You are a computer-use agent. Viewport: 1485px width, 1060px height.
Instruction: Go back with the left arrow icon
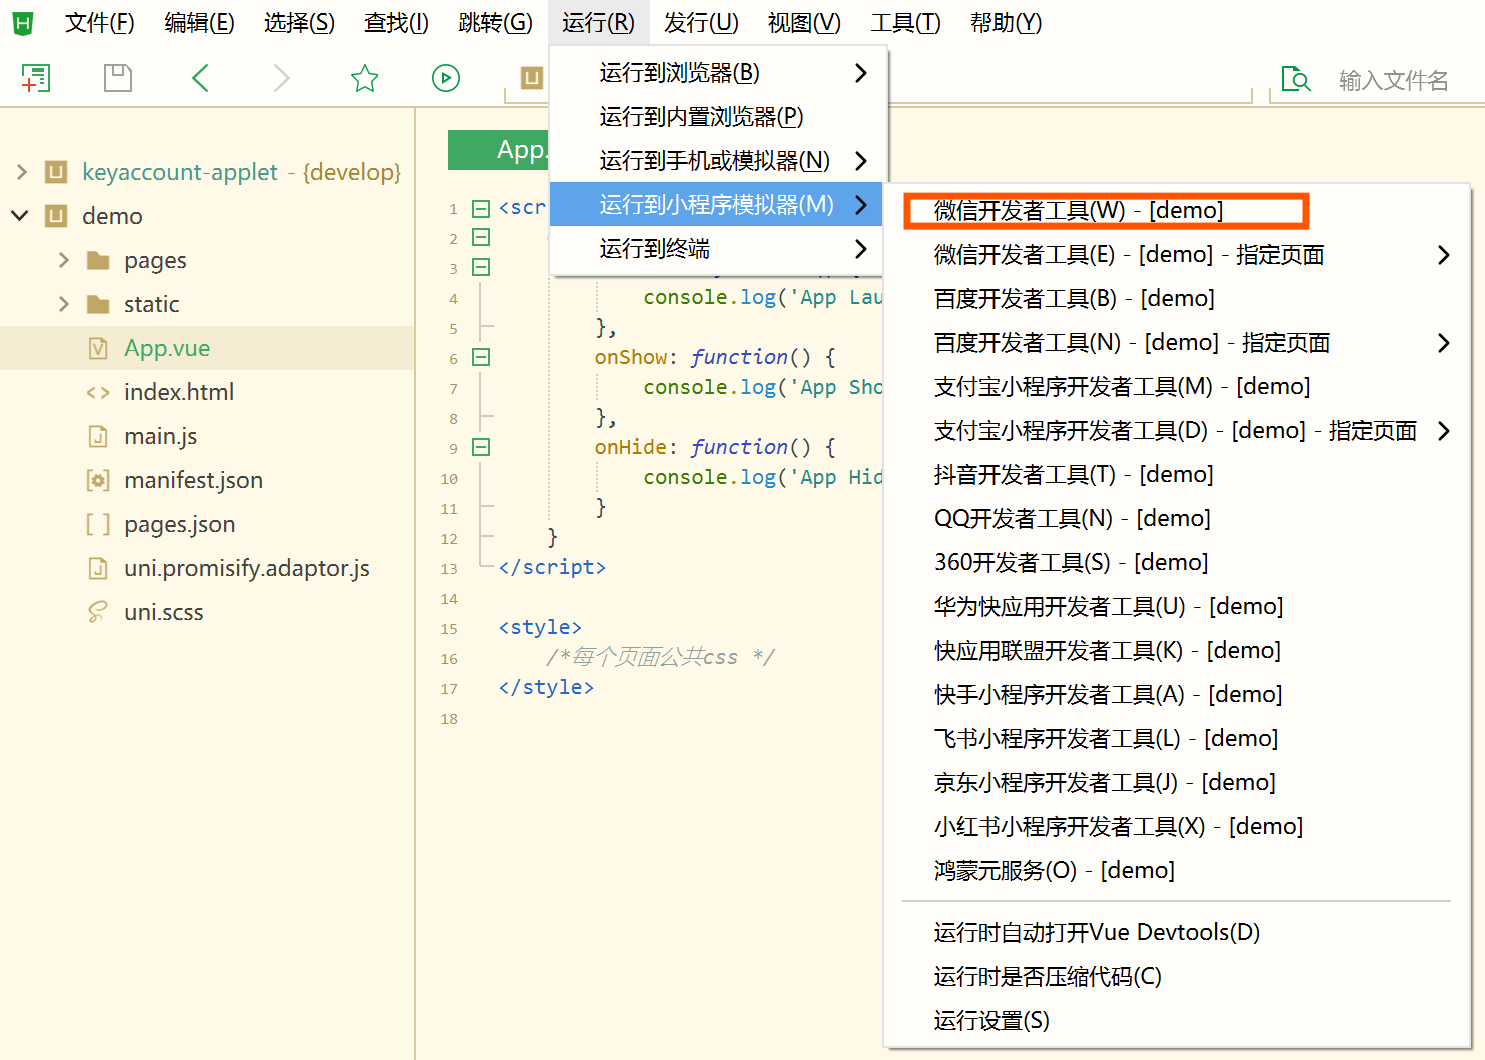click(x=200, y=78)
